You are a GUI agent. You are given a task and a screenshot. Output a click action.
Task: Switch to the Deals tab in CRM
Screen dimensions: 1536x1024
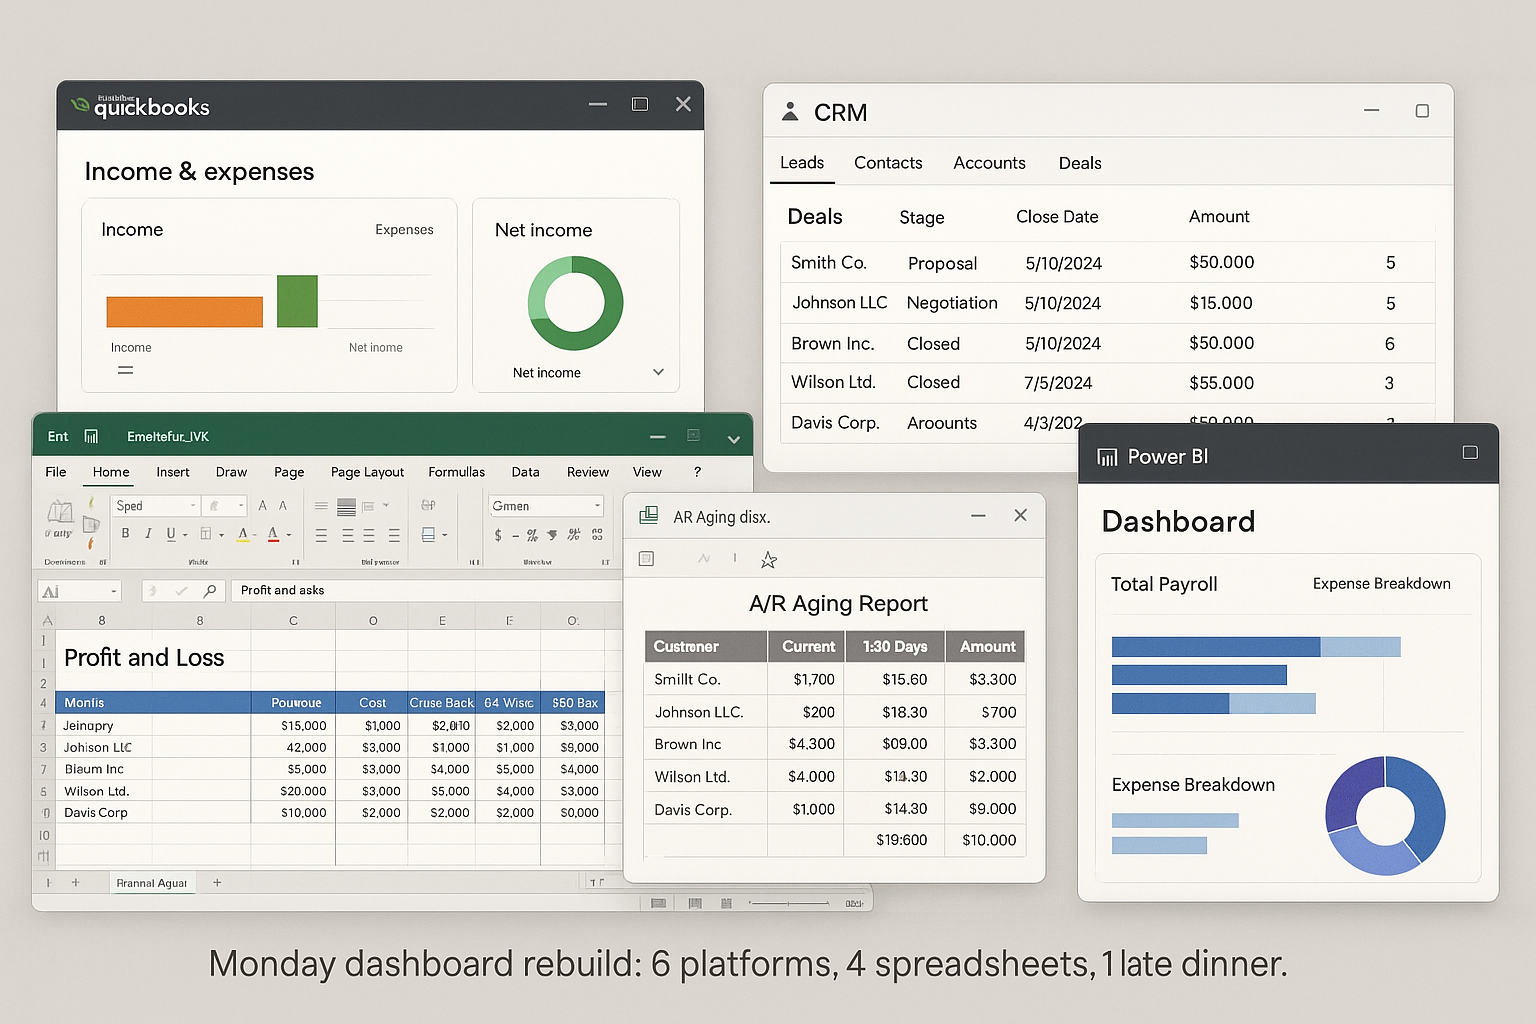[1080, 163]
